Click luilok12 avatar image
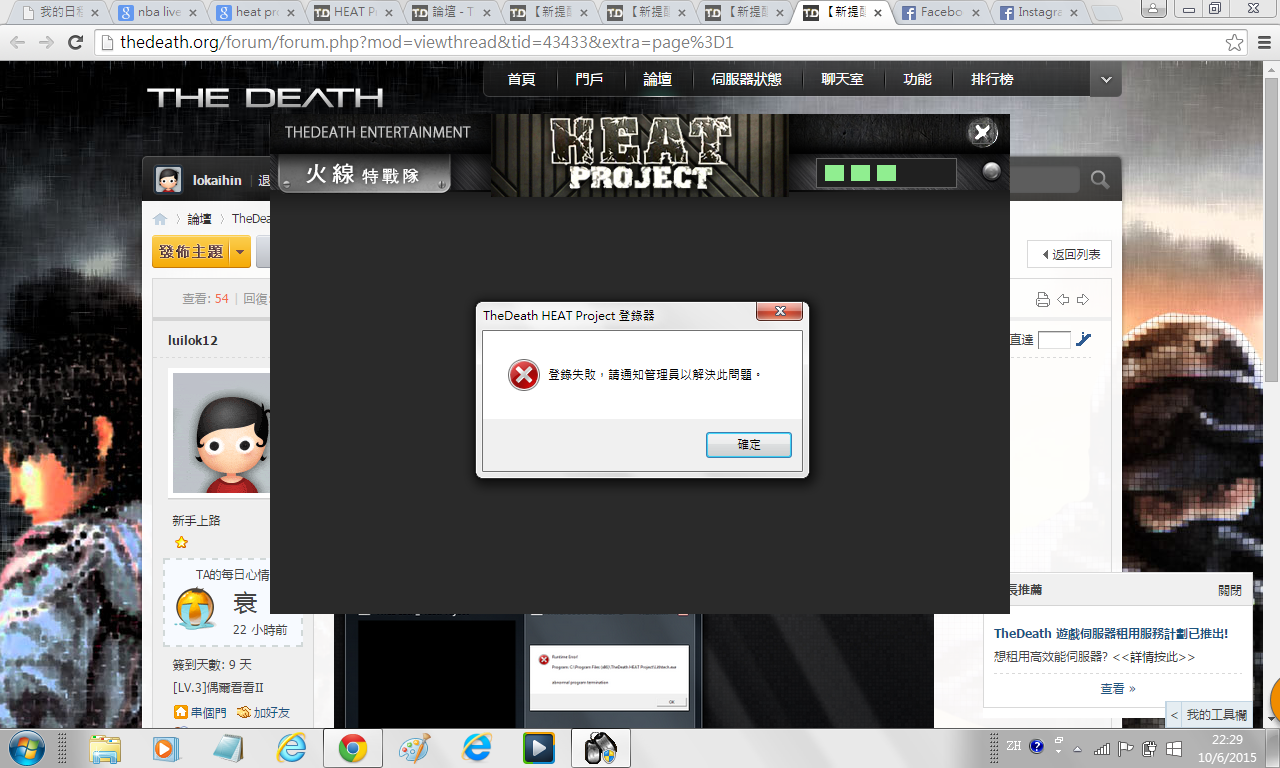 tap(221, 434)
